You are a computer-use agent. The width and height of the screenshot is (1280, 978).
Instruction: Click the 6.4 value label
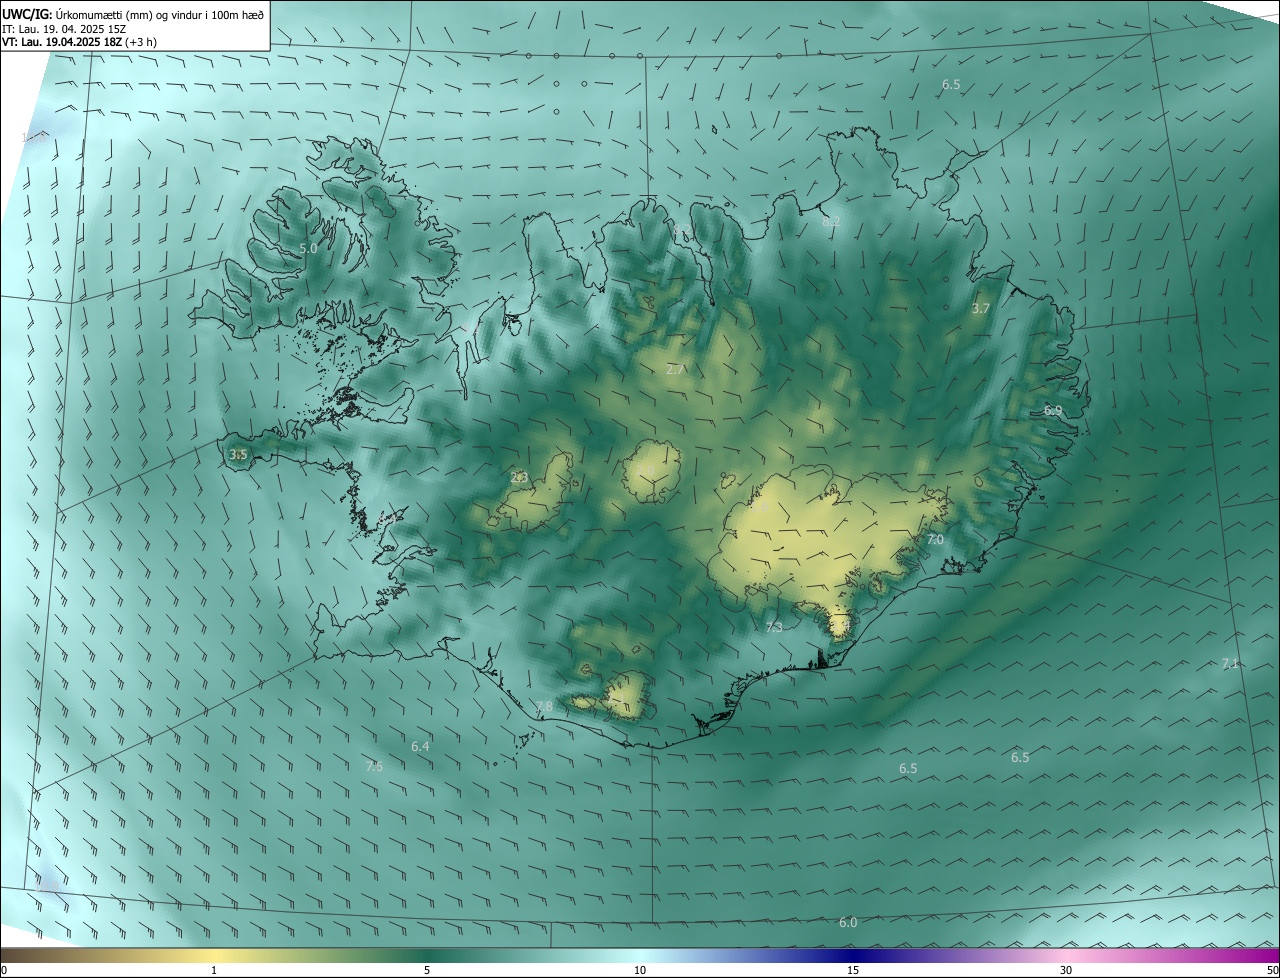[x=420, y=747]
